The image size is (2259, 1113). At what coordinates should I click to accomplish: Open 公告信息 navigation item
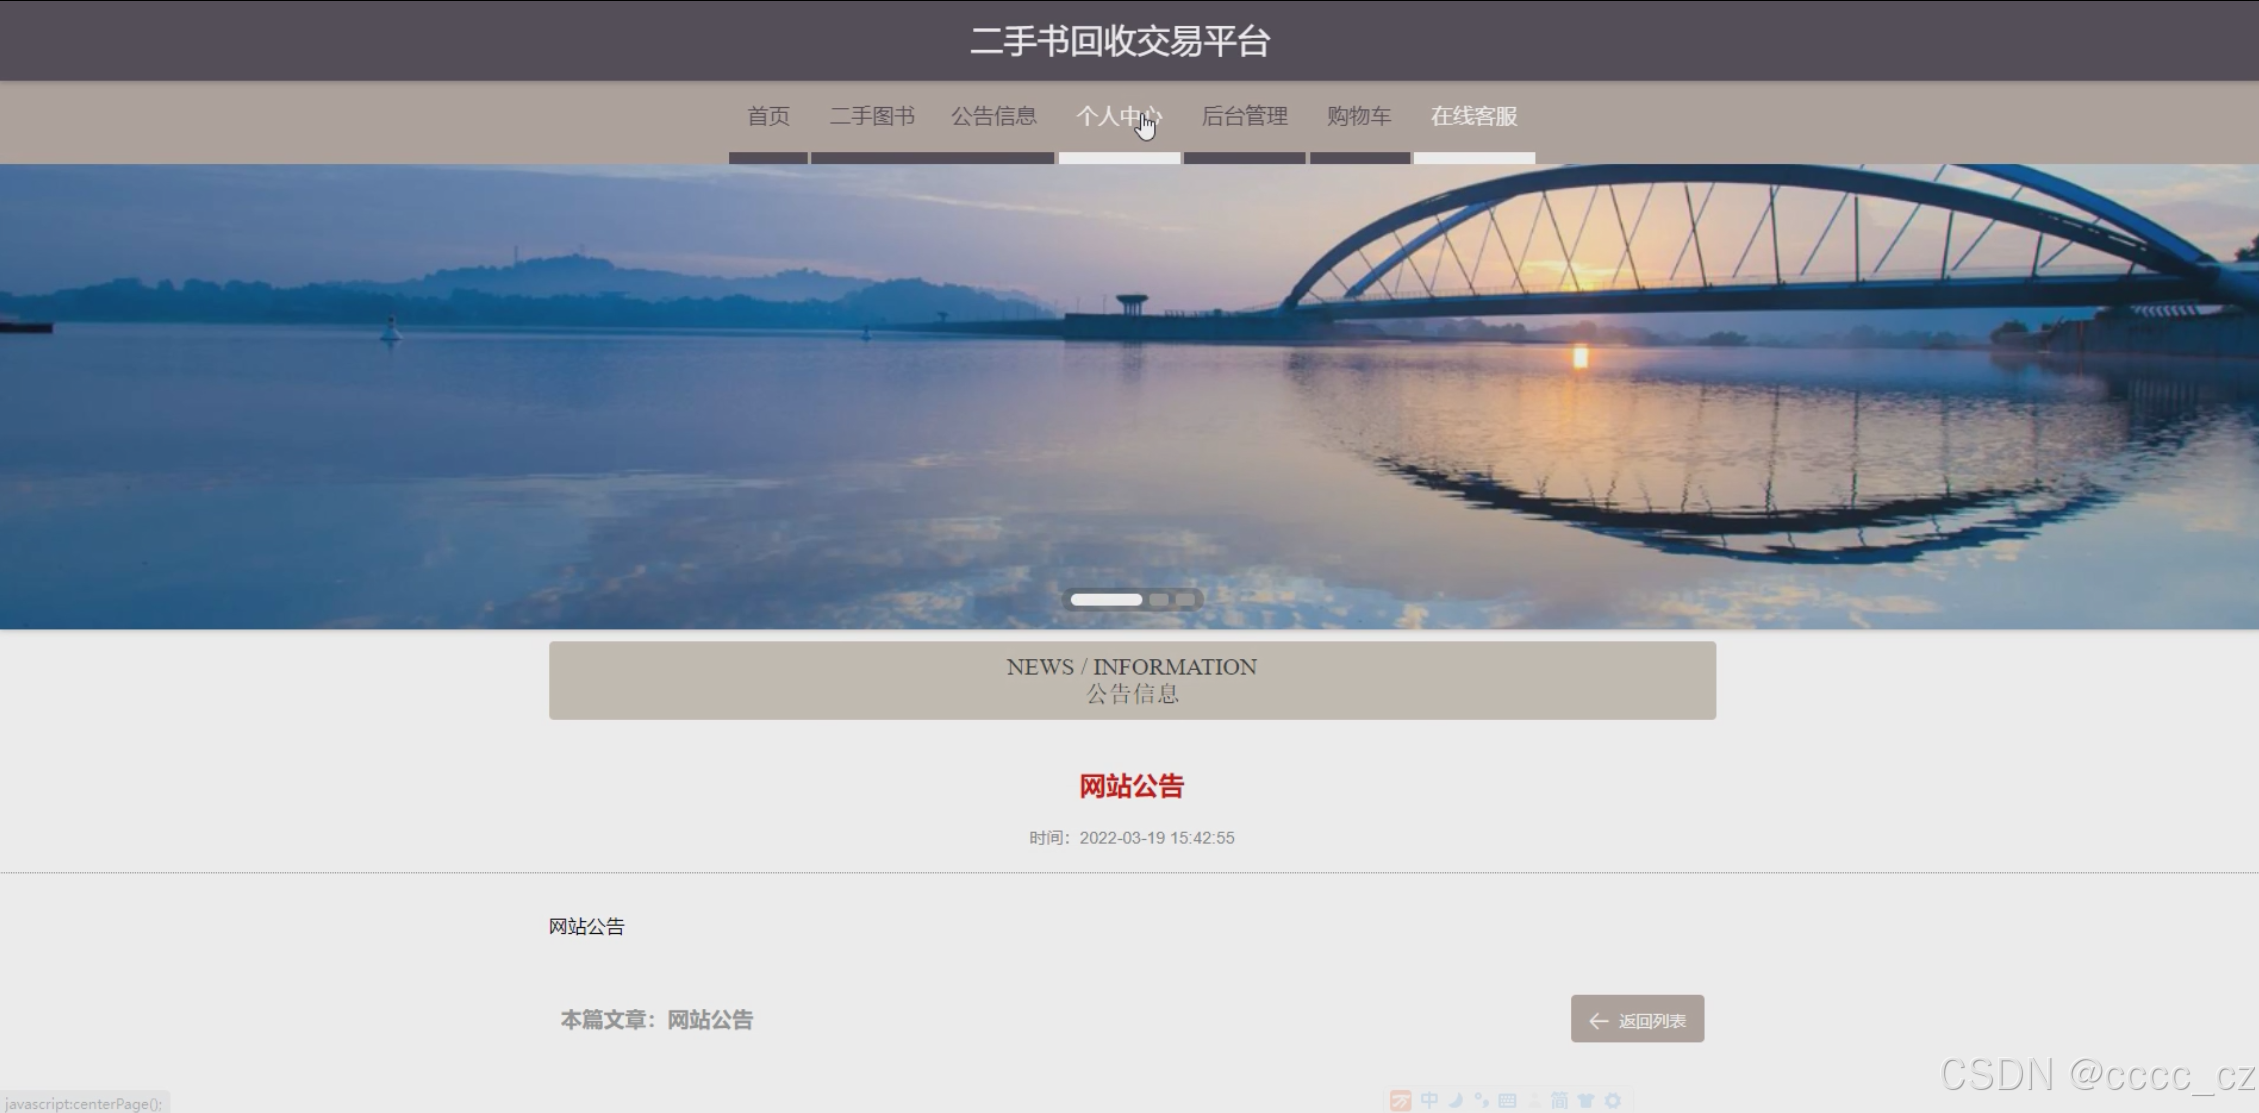click(993, 116)
